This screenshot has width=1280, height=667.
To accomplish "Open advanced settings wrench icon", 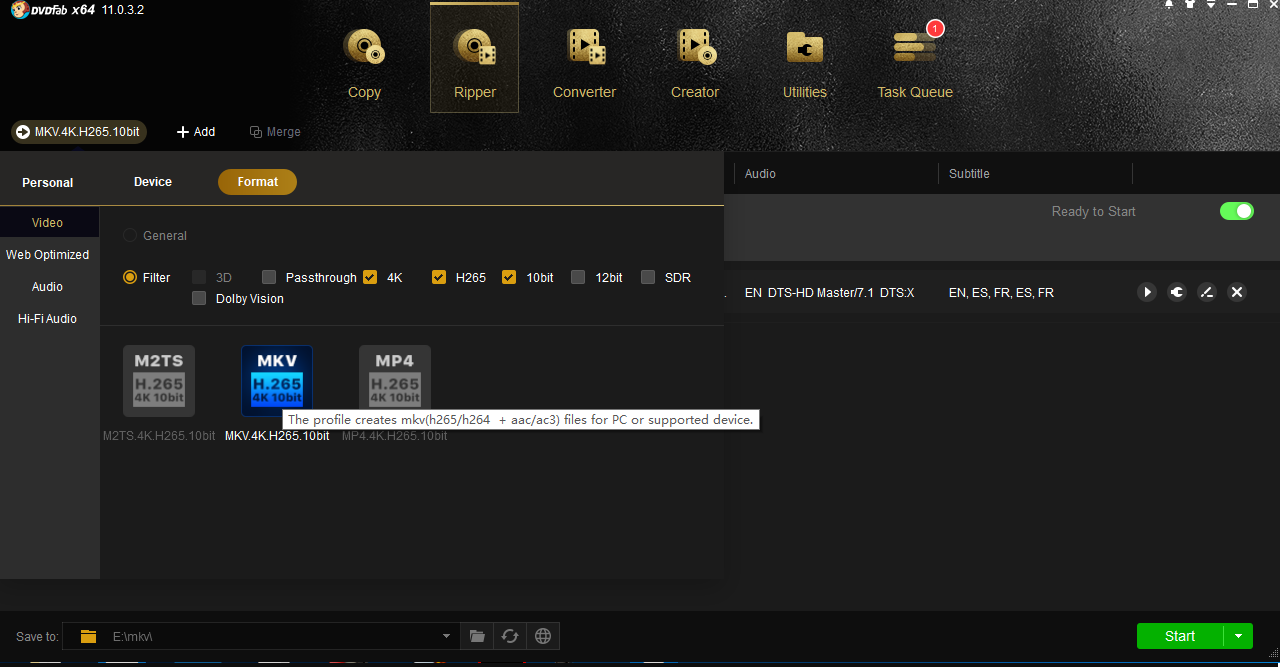I will tap(1177, 292).
